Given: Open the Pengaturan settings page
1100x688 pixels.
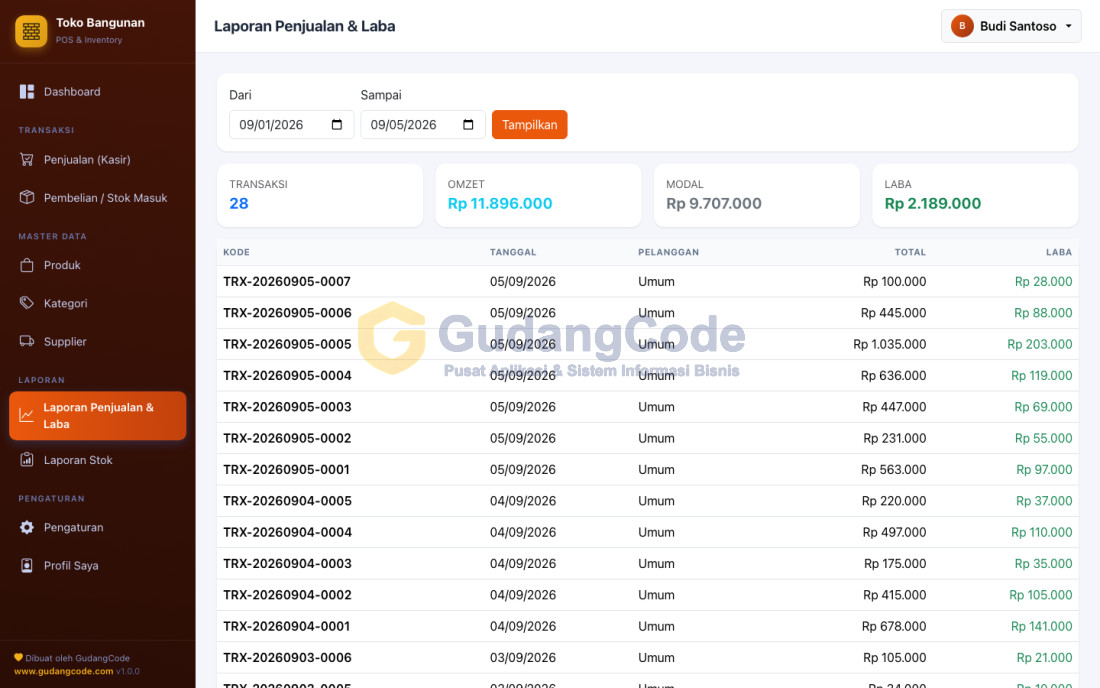Looking at the screenshot, I should coord(98,527).
